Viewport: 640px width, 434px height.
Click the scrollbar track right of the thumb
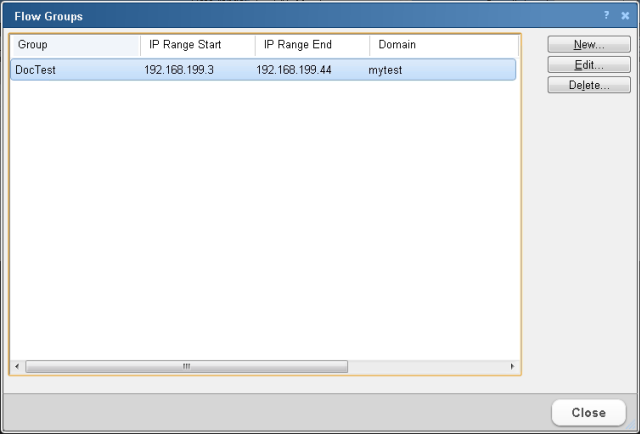tap(428, 367)
